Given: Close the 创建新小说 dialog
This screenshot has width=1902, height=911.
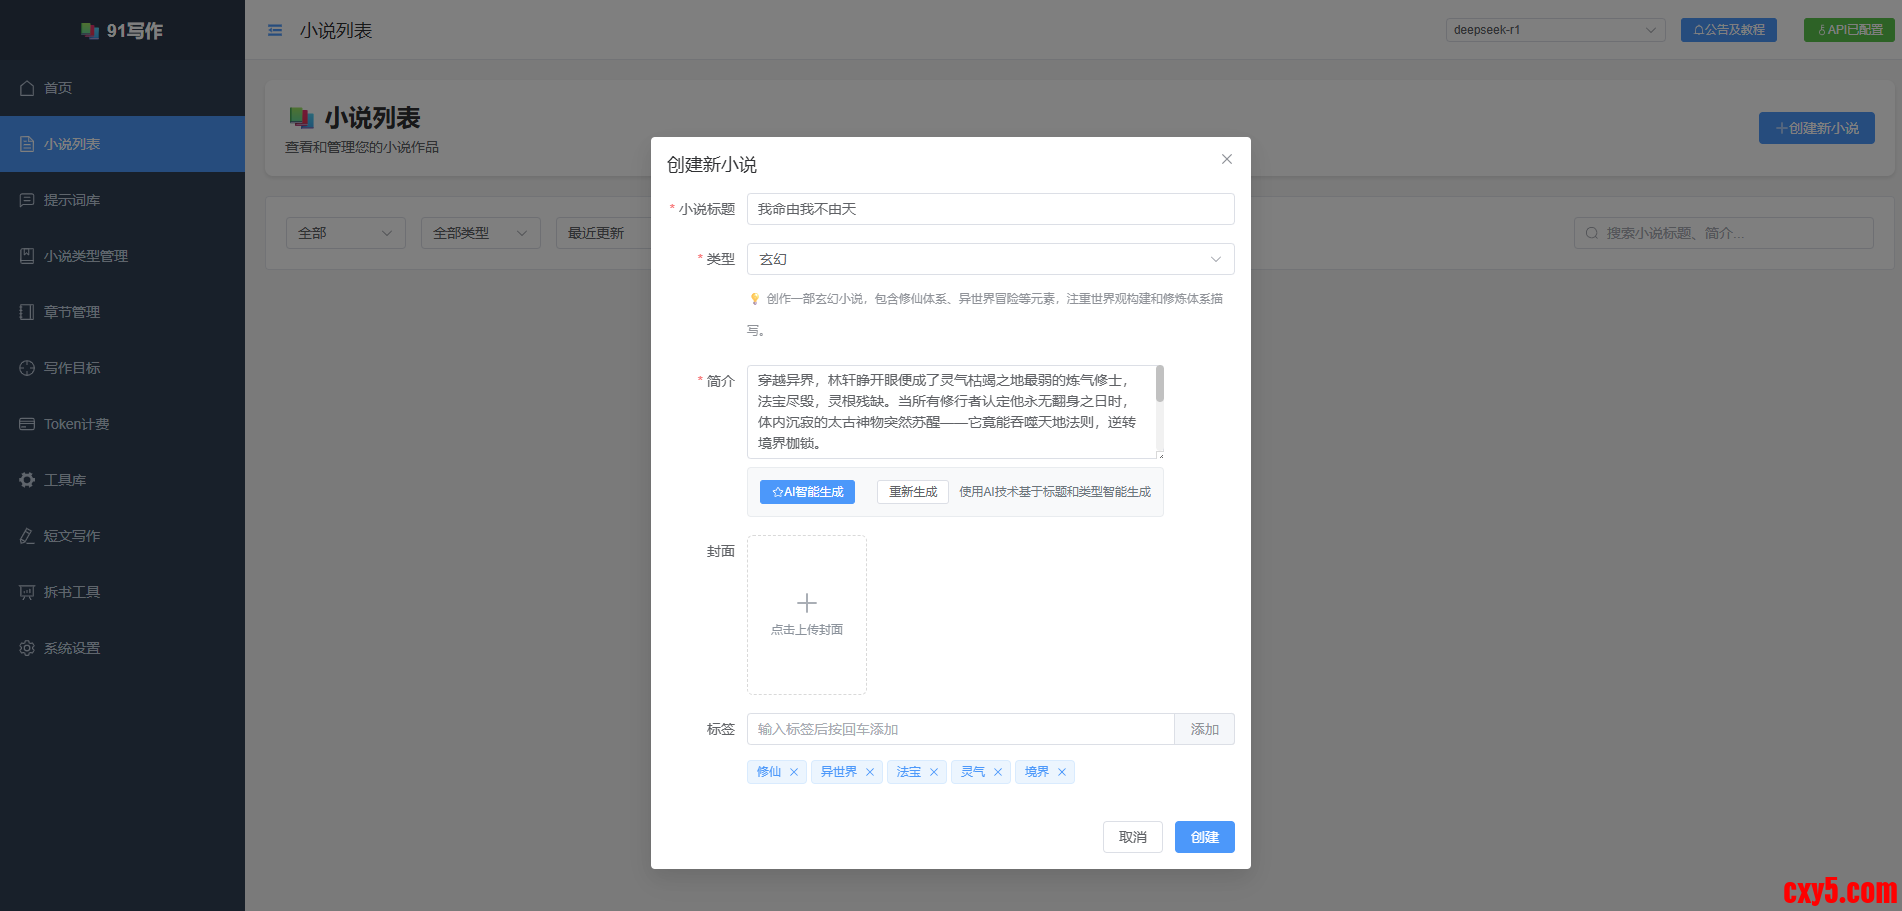Looking at the screenshot, I should click(1226, 159).
